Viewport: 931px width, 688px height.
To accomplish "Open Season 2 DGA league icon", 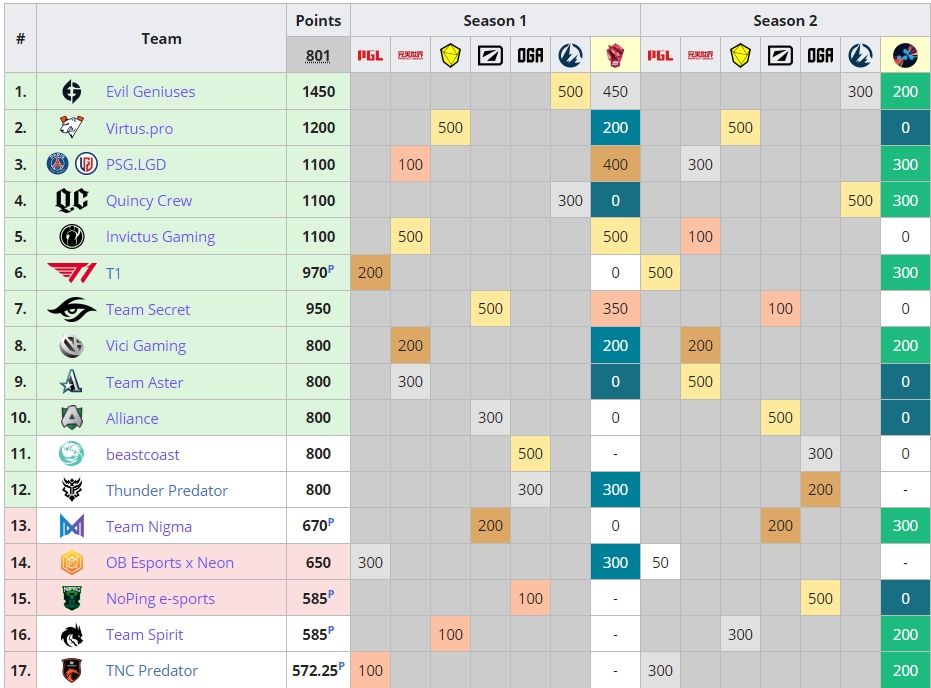I will pyautogui.click(x=820, y=55).
